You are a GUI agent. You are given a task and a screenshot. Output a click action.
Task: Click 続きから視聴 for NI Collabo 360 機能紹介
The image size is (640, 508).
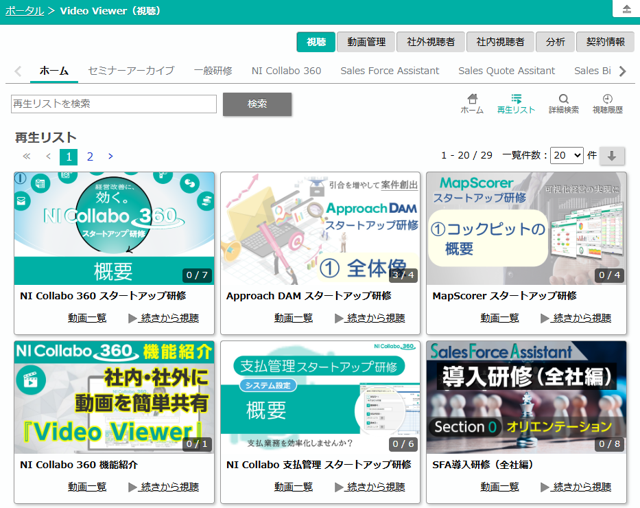point(169,487)
